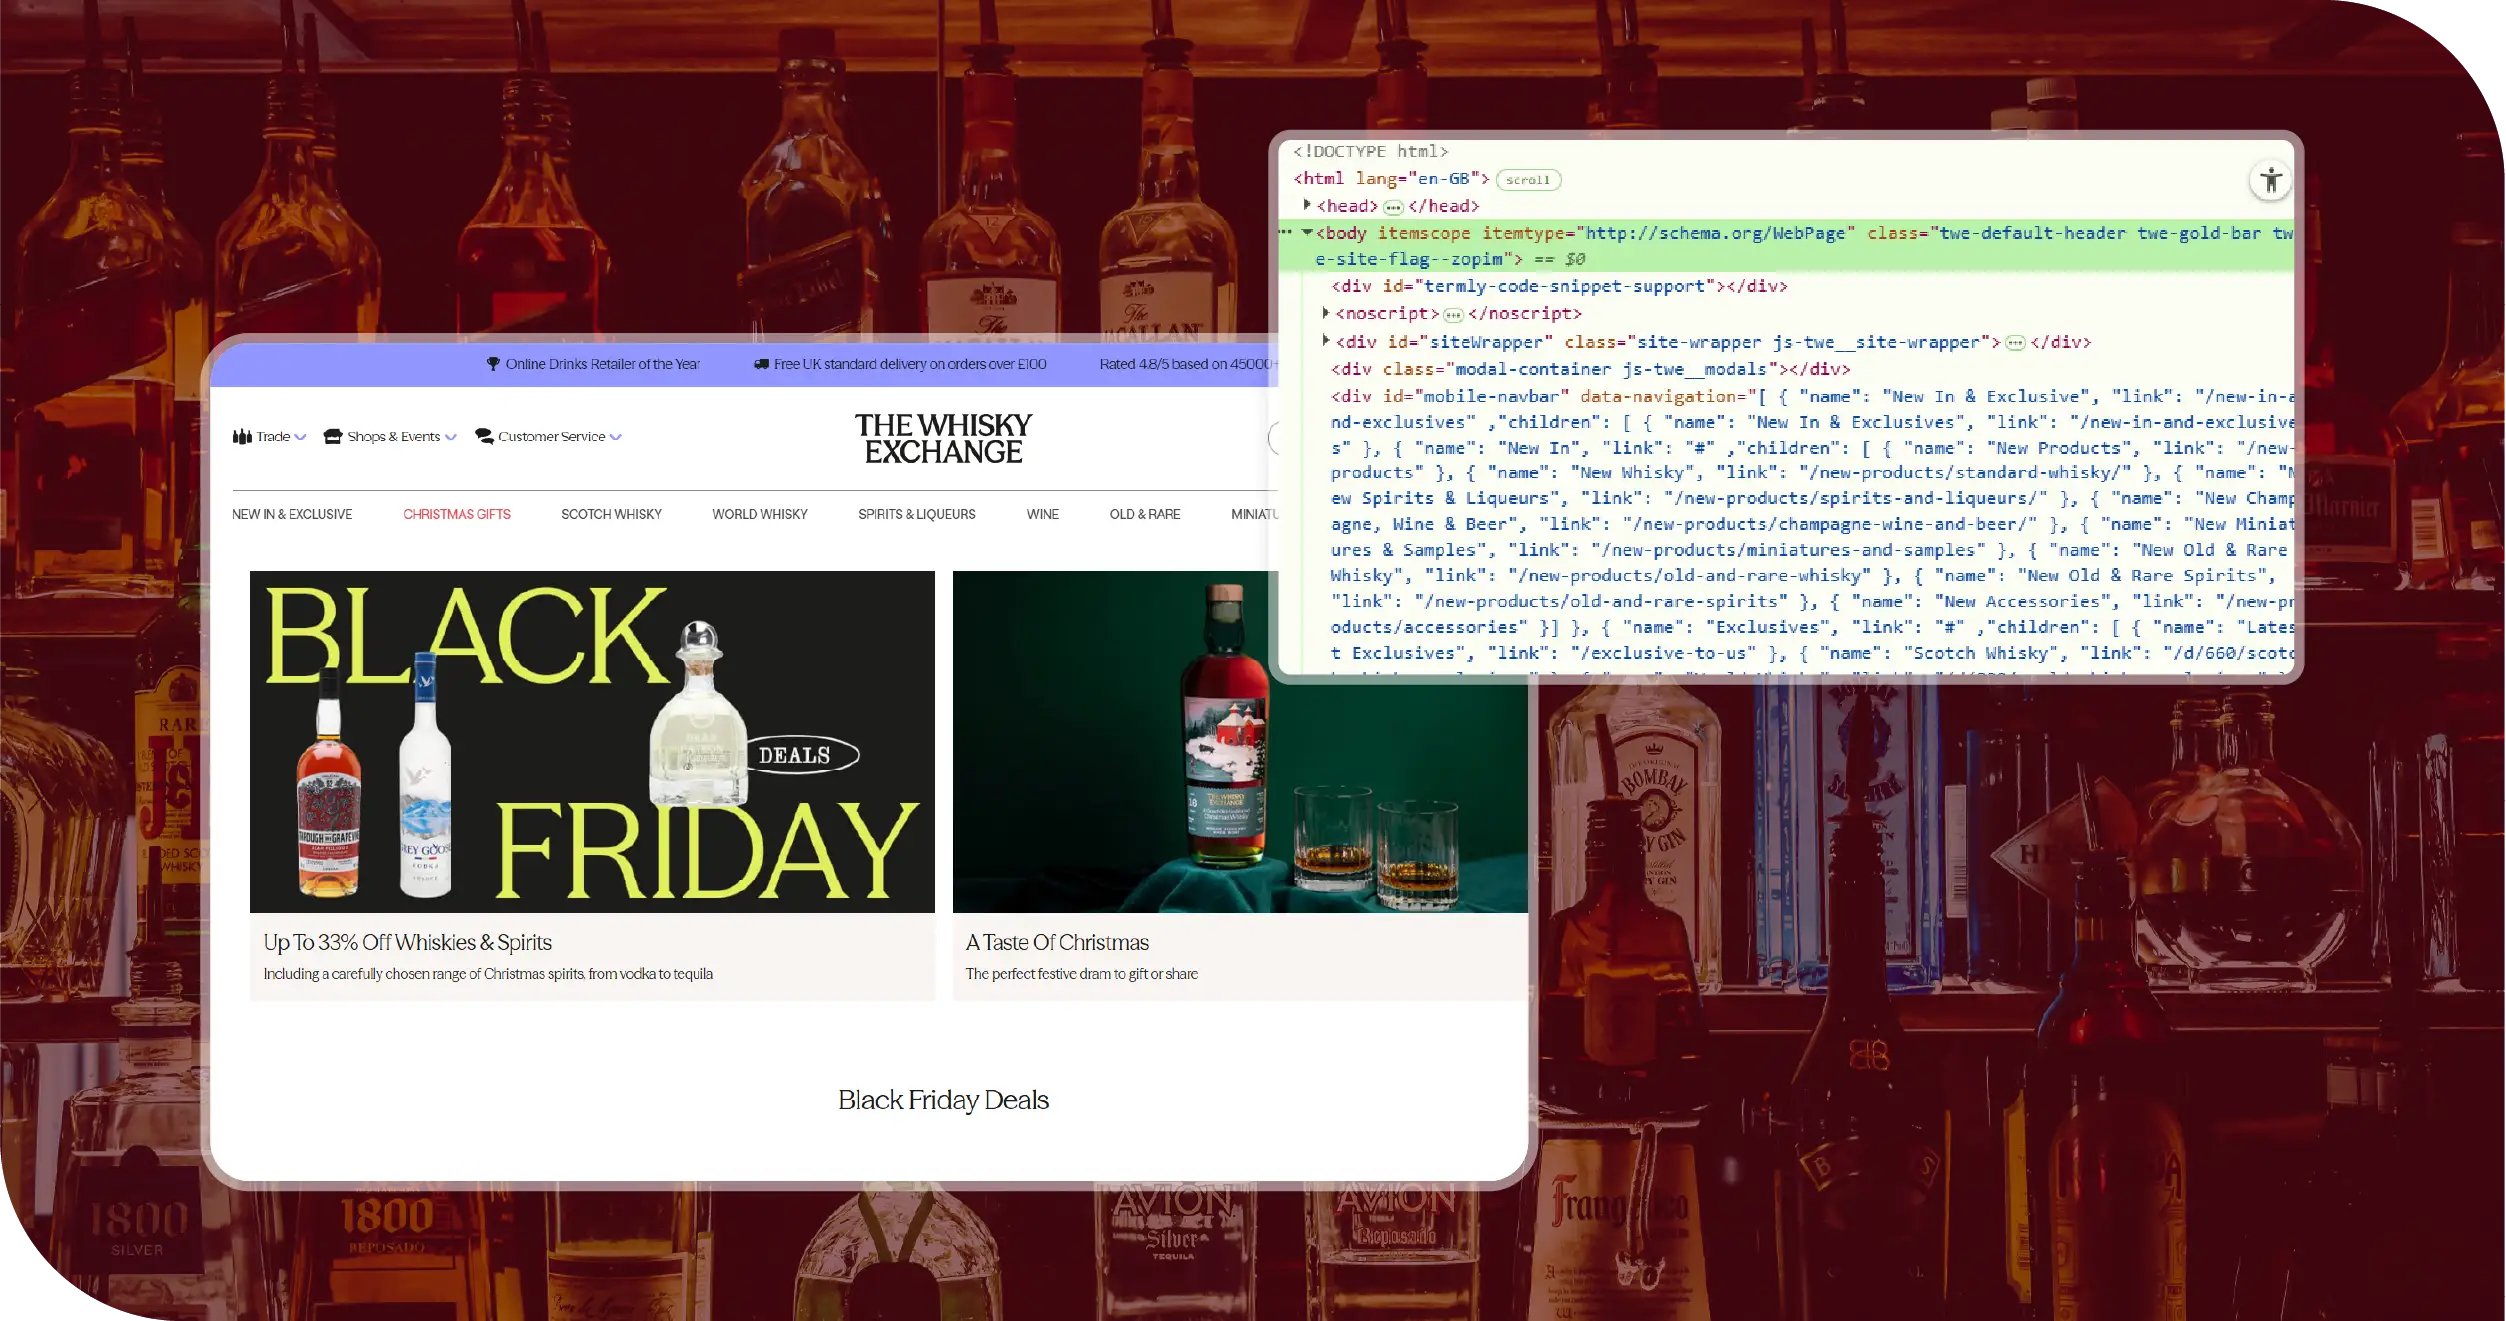The height and width of the screenshot is (1321, 2506).
Task: Open Spirits & Liqueurs menu item
Action: coord(916,514)
